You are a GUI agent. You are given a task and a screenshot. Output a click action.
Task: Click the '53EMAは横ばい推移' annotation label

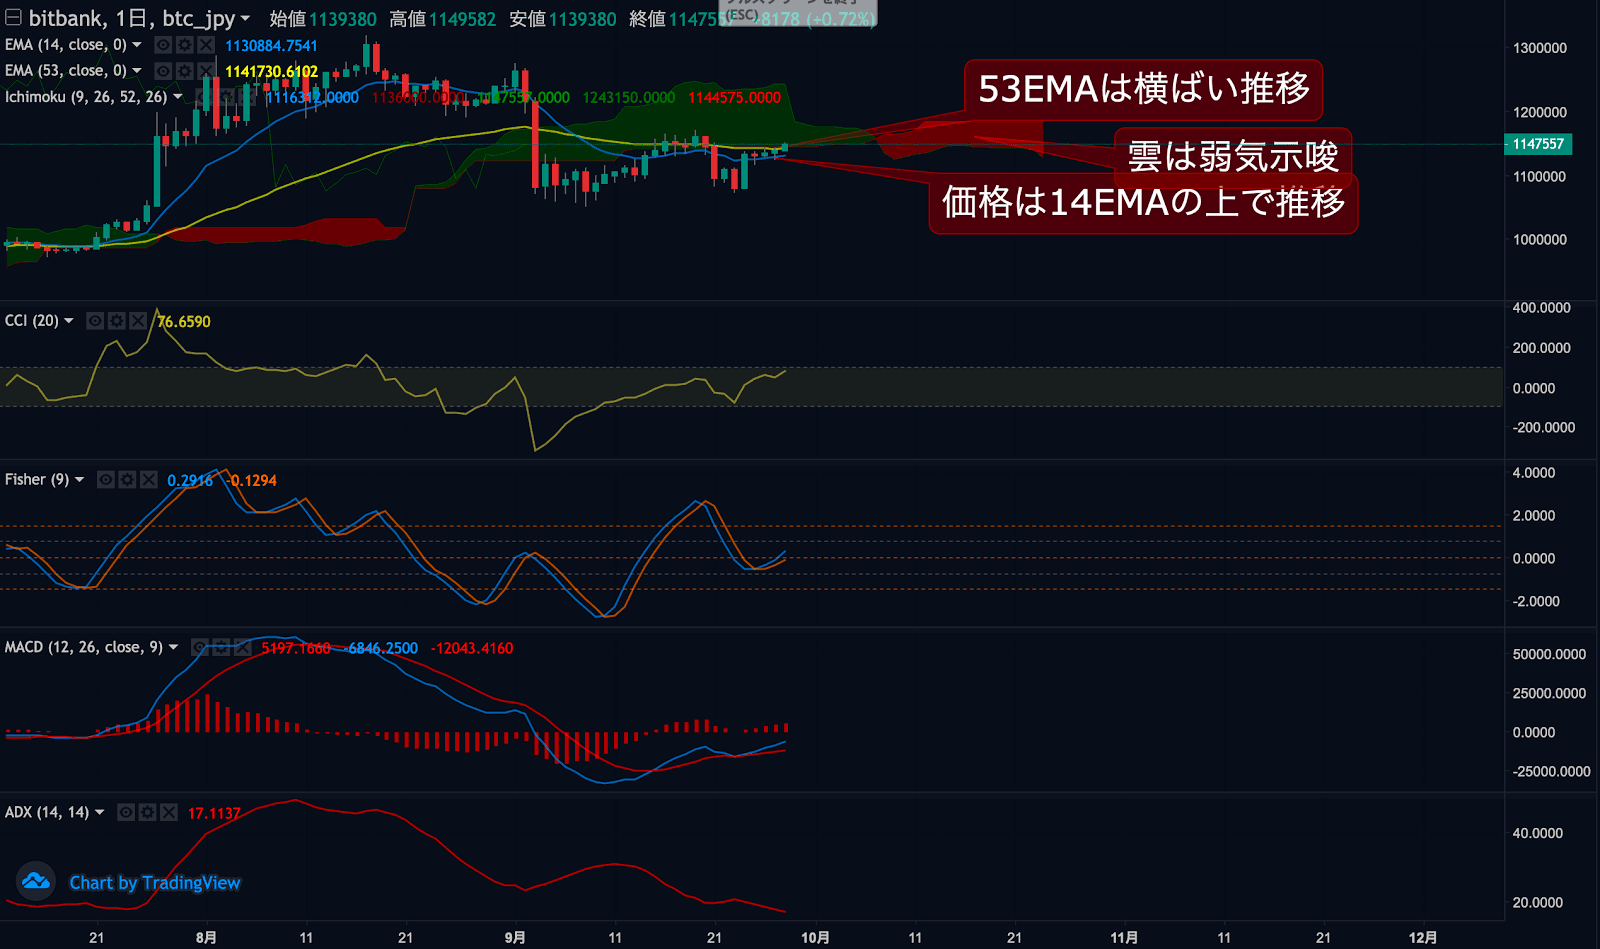[1143, 89]
